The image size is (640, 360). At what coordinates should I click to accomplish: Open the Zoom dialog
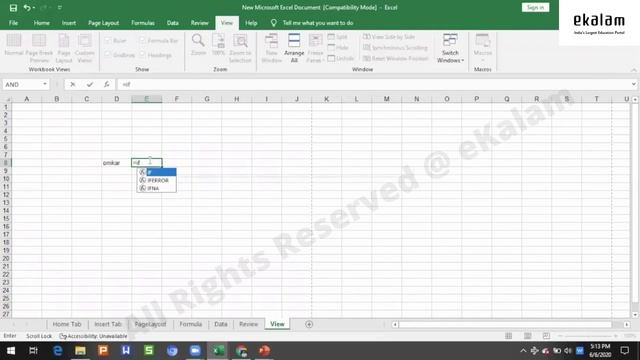tap(198, 45)
